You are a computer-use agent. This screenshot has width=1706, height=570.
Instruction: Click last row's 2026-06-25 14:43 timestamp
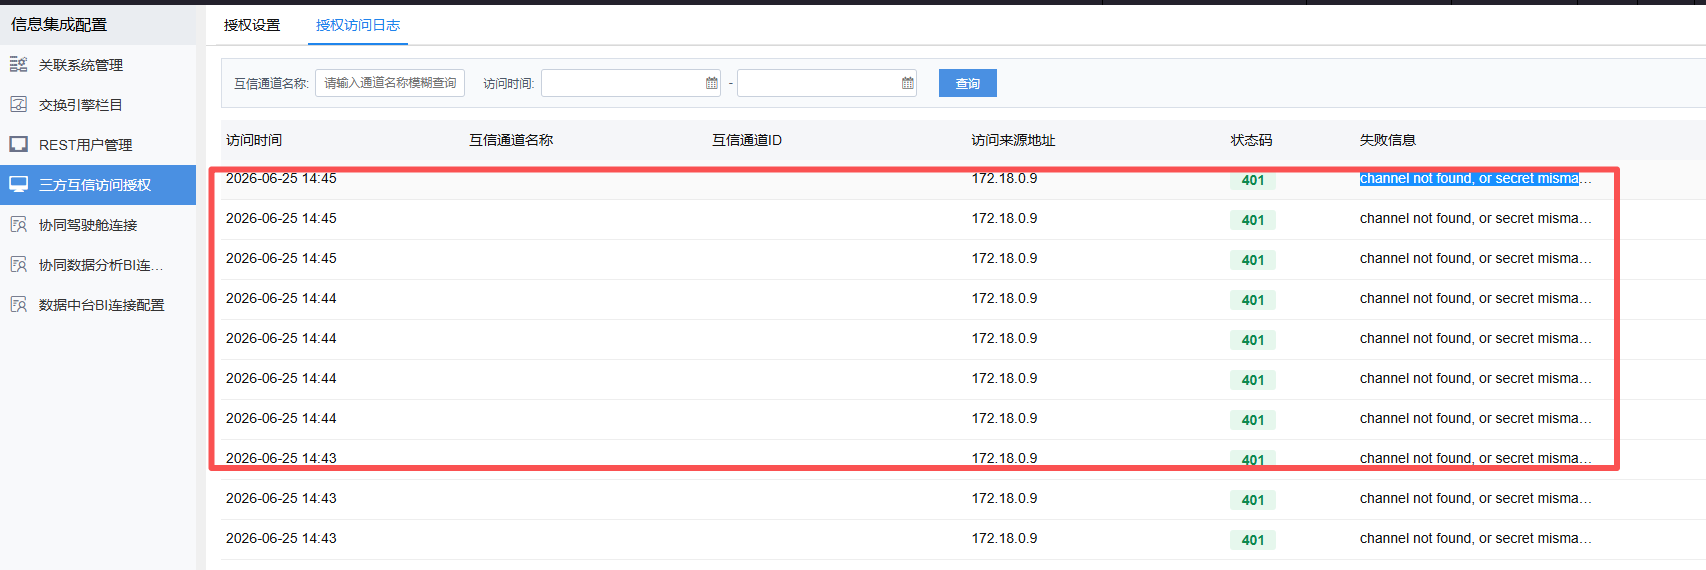281,538
